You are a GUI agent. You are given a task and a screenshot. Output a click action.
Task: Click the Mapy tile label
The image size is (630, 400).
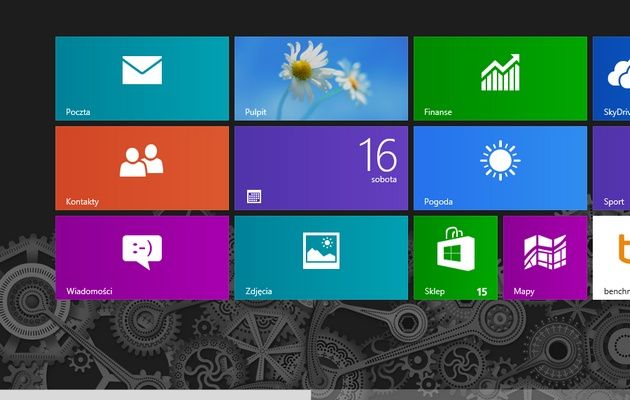coord(524,292)
